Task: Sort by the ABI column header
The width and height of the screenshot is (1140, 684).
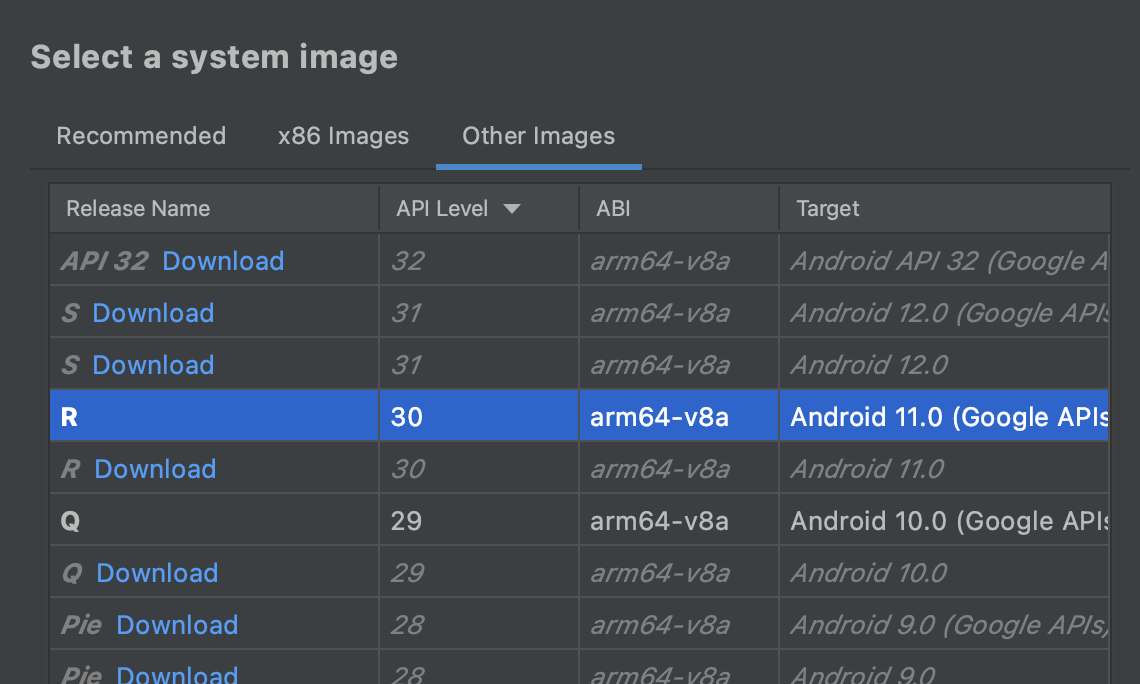Action: [x=613, y=209]
